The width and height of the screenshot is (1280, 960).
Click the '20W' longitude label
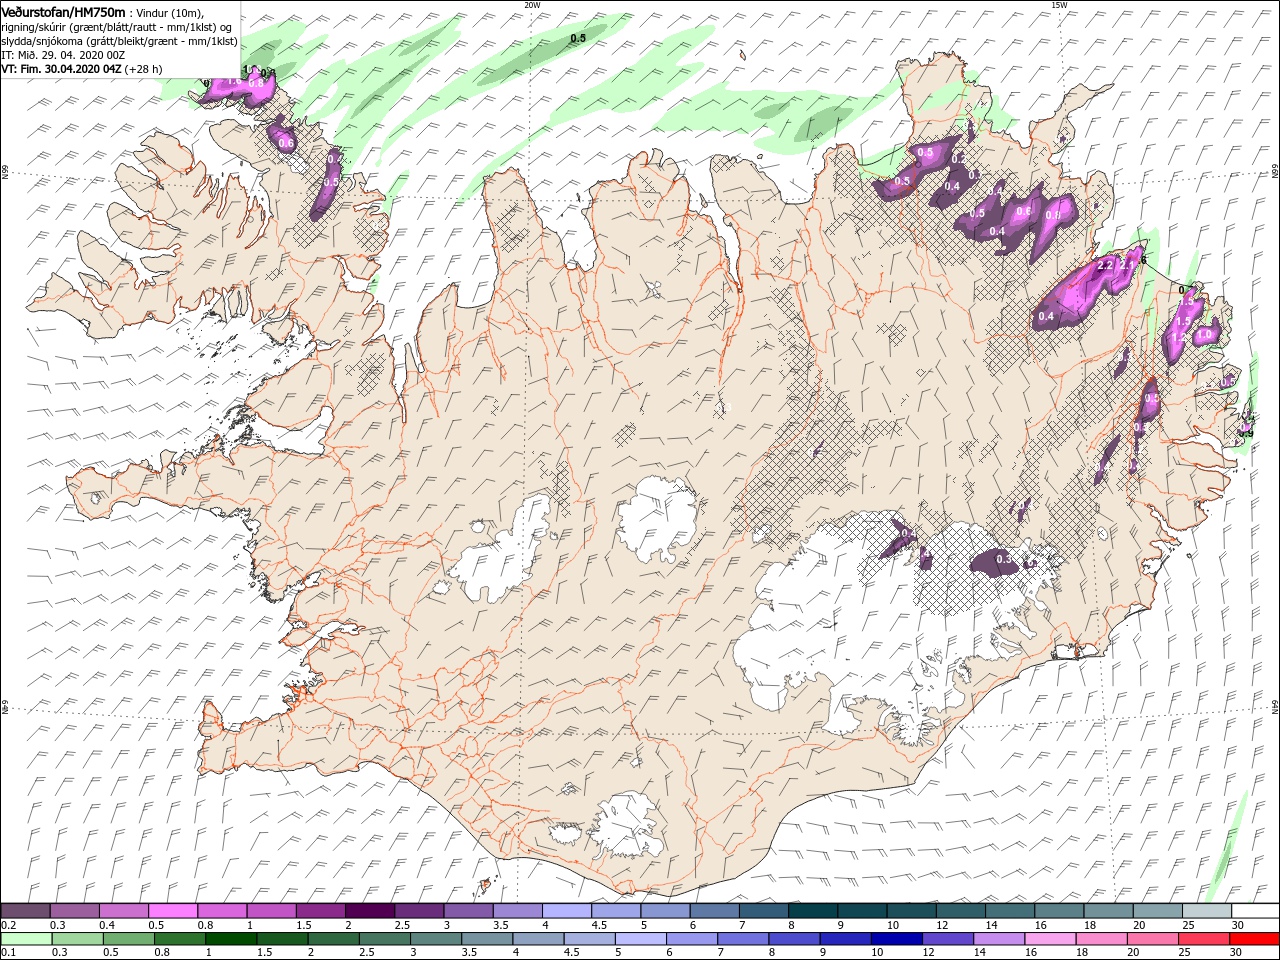[x=532, y=5]
